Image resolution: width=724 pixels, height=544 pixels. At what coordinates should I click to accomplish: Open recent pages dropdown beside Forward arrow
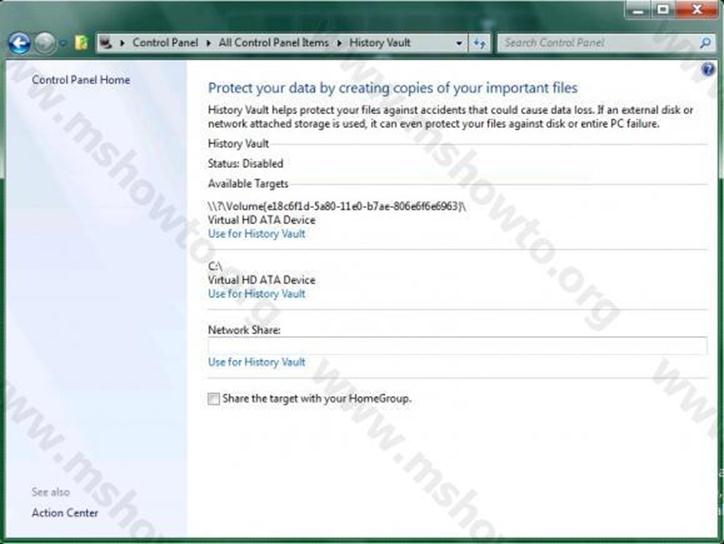63,43
